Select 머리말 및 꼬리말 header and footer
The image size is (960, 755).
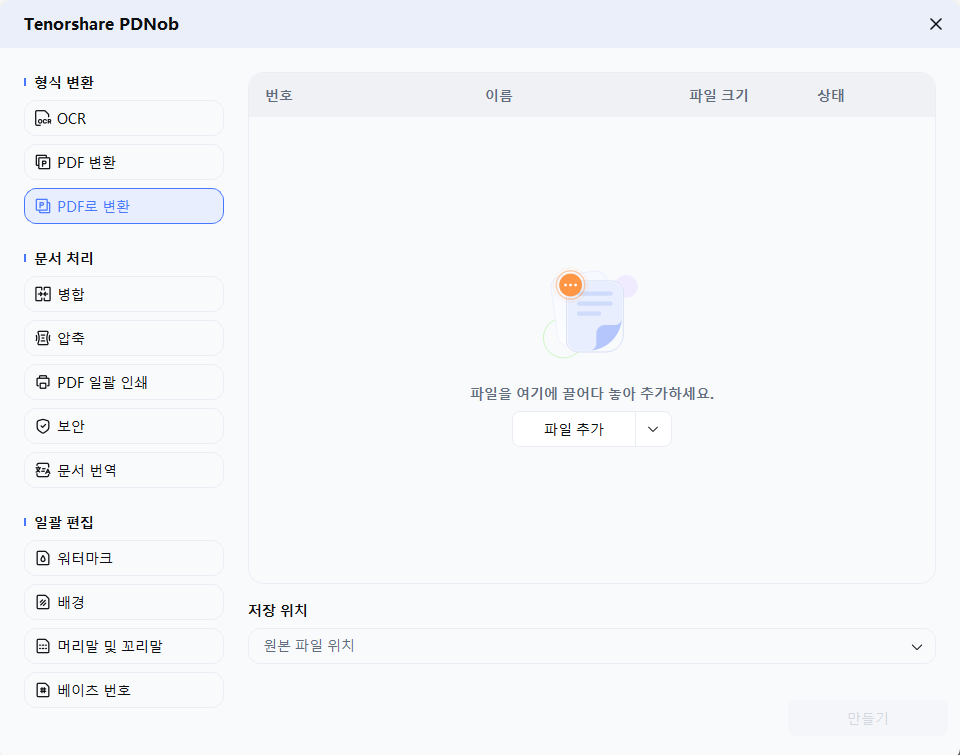[124, 646]
